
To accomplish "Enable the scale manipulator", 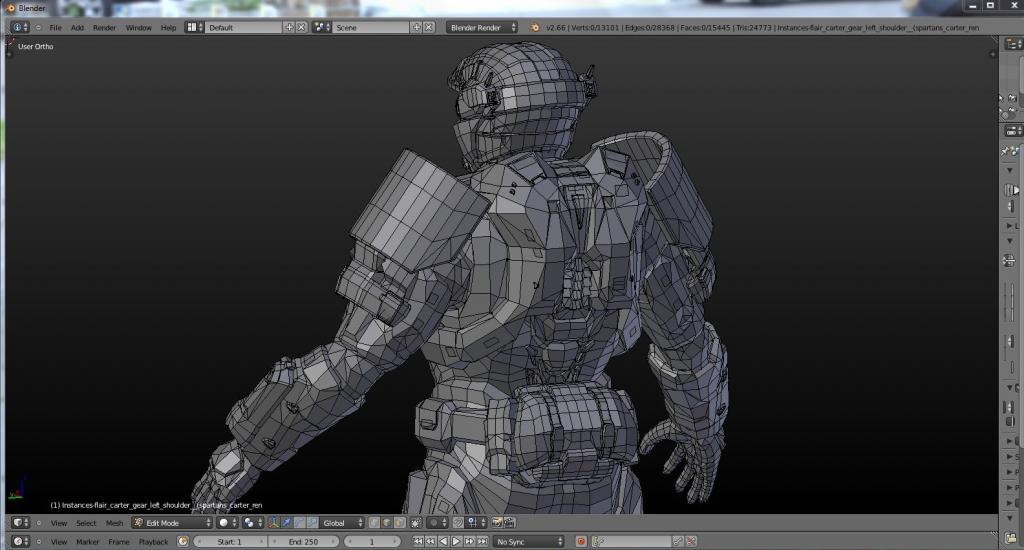I will (x=312, y=523).
